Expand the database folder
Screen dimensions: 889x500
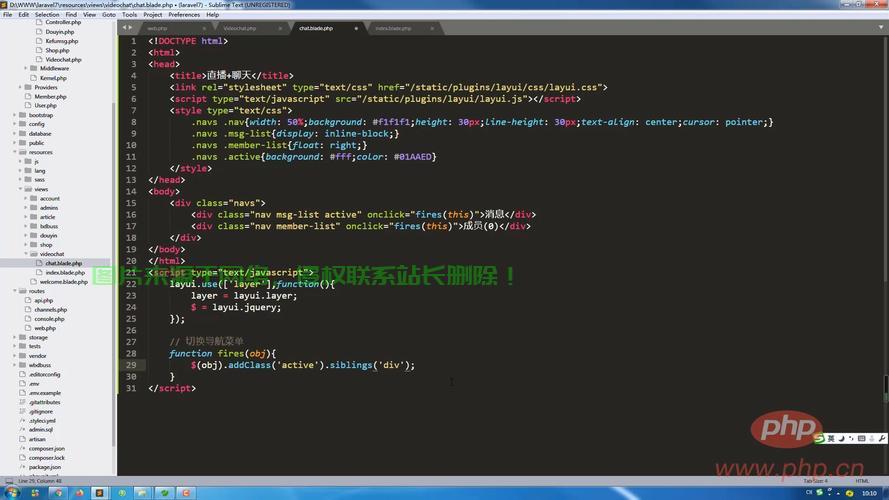tap(15, 134)
